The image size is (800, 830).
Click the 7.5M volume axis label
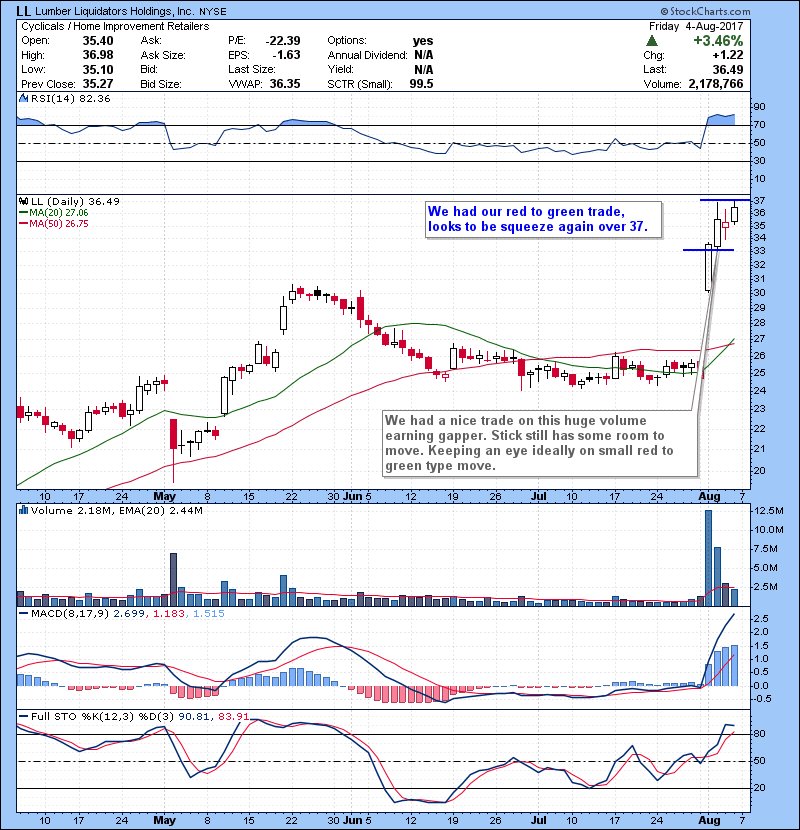click(x=766, y=548)
